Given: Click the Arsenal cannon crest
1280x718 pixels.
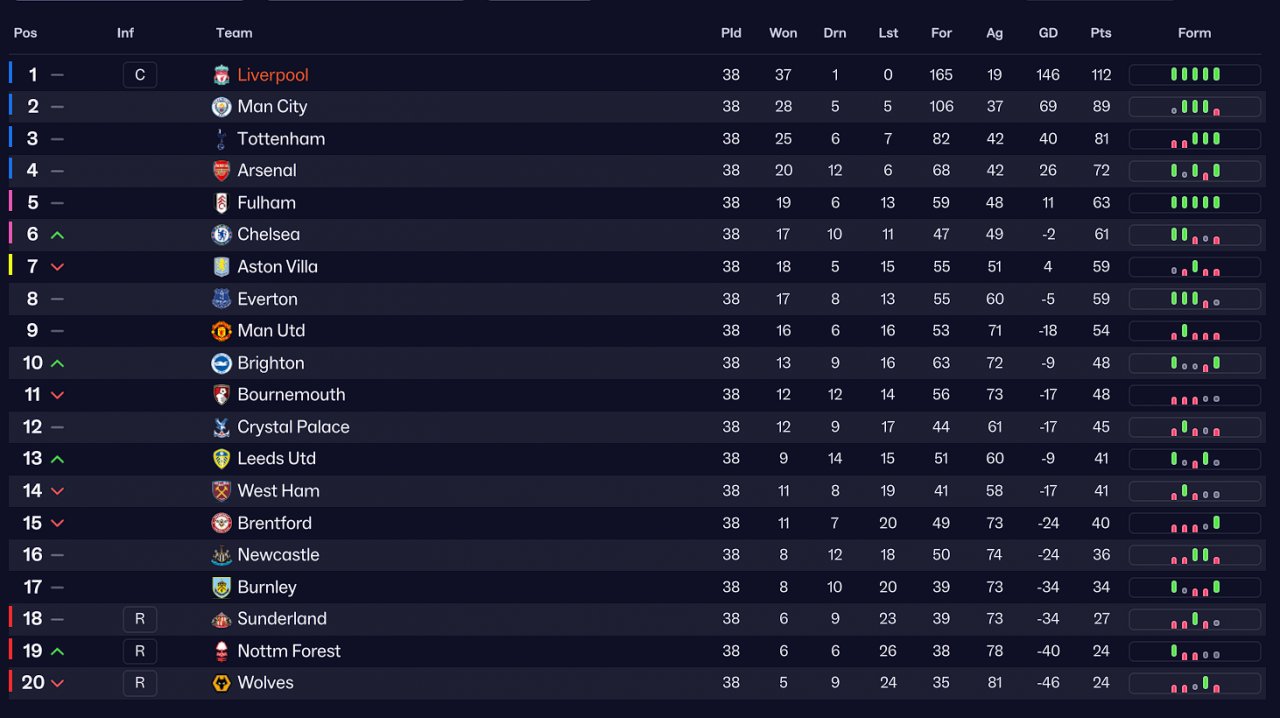Looking at the screenshot, I should click(x=221, y=171).
